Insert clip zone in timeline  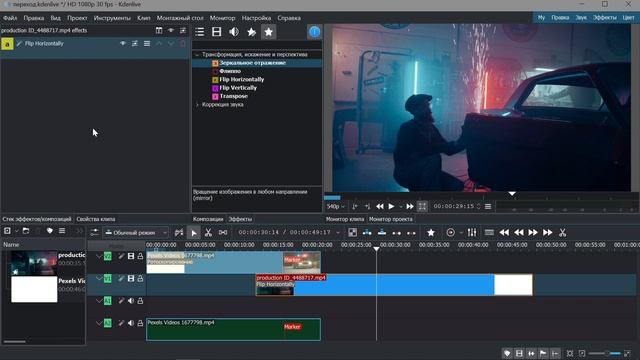tap(367, 233)
